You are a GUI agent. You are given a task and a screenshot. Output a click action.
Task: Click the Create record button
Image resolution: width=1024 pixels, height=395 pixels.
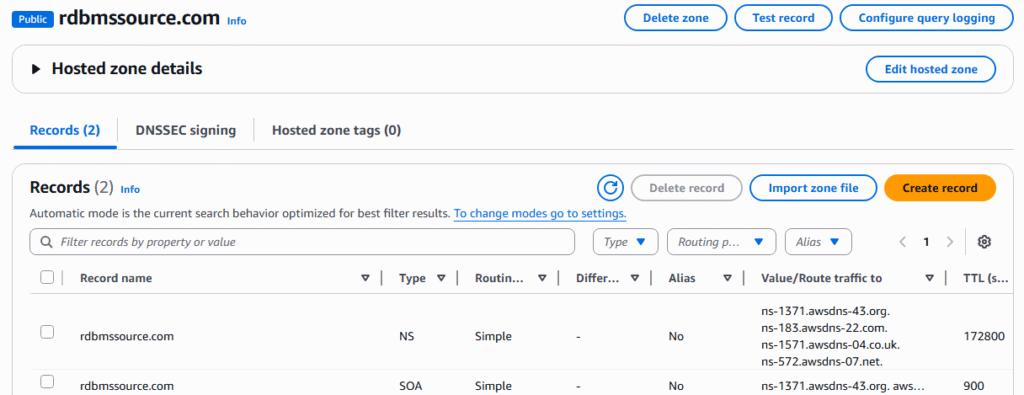(x=940, y=188)
